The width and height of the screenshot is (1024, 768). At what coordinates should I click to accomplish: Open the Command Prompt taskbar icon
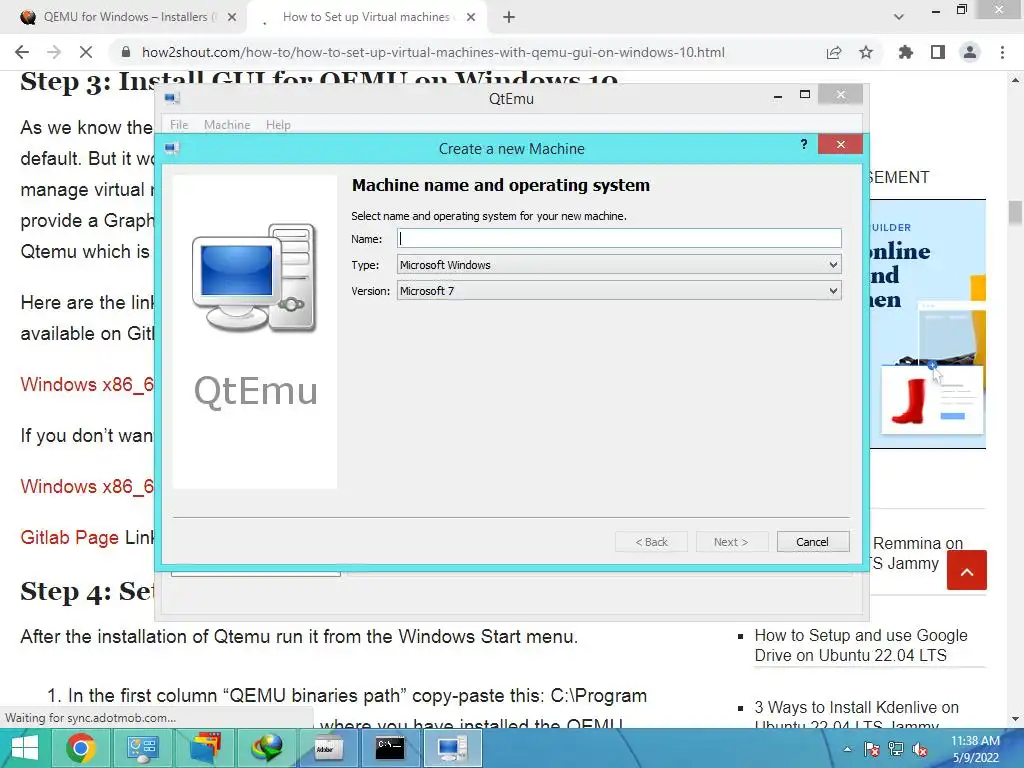coord(390,748)
